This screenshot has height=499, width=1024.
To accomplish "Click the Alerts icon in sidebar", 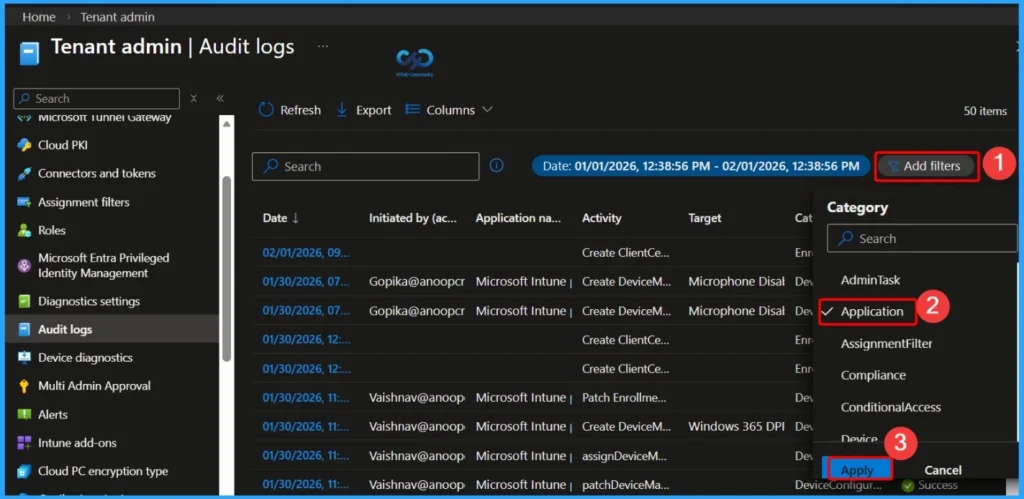I will (x=24, y=415).
